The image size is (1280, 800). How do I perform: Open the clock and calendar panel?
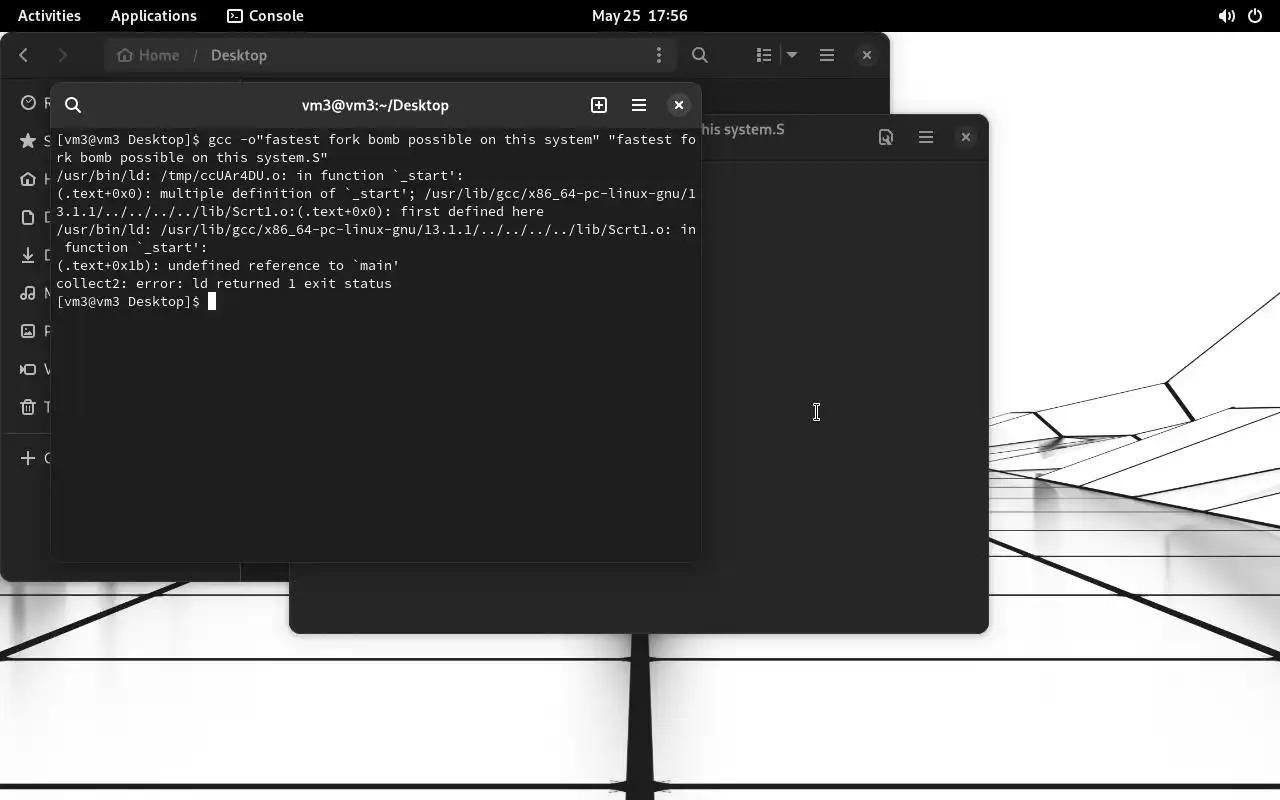(639, 15)
